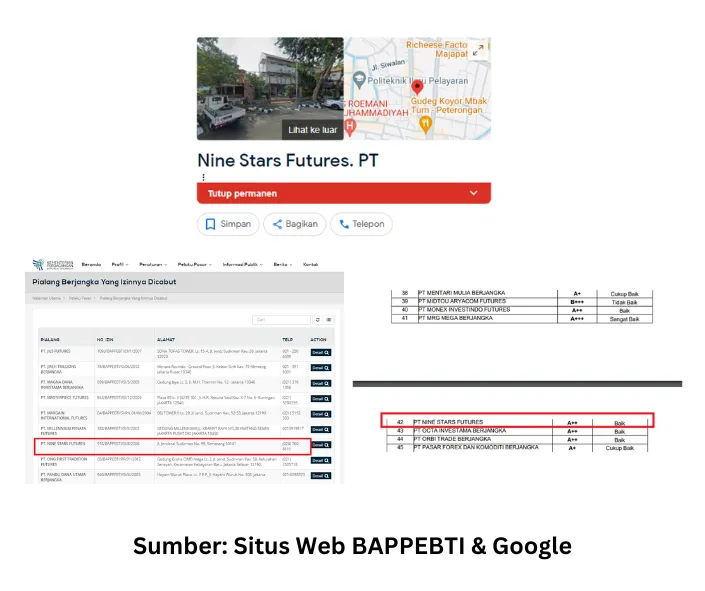Open the street view photo thumbnail
The width and height of the screenshot is (705, 591).
click(270, 89)
